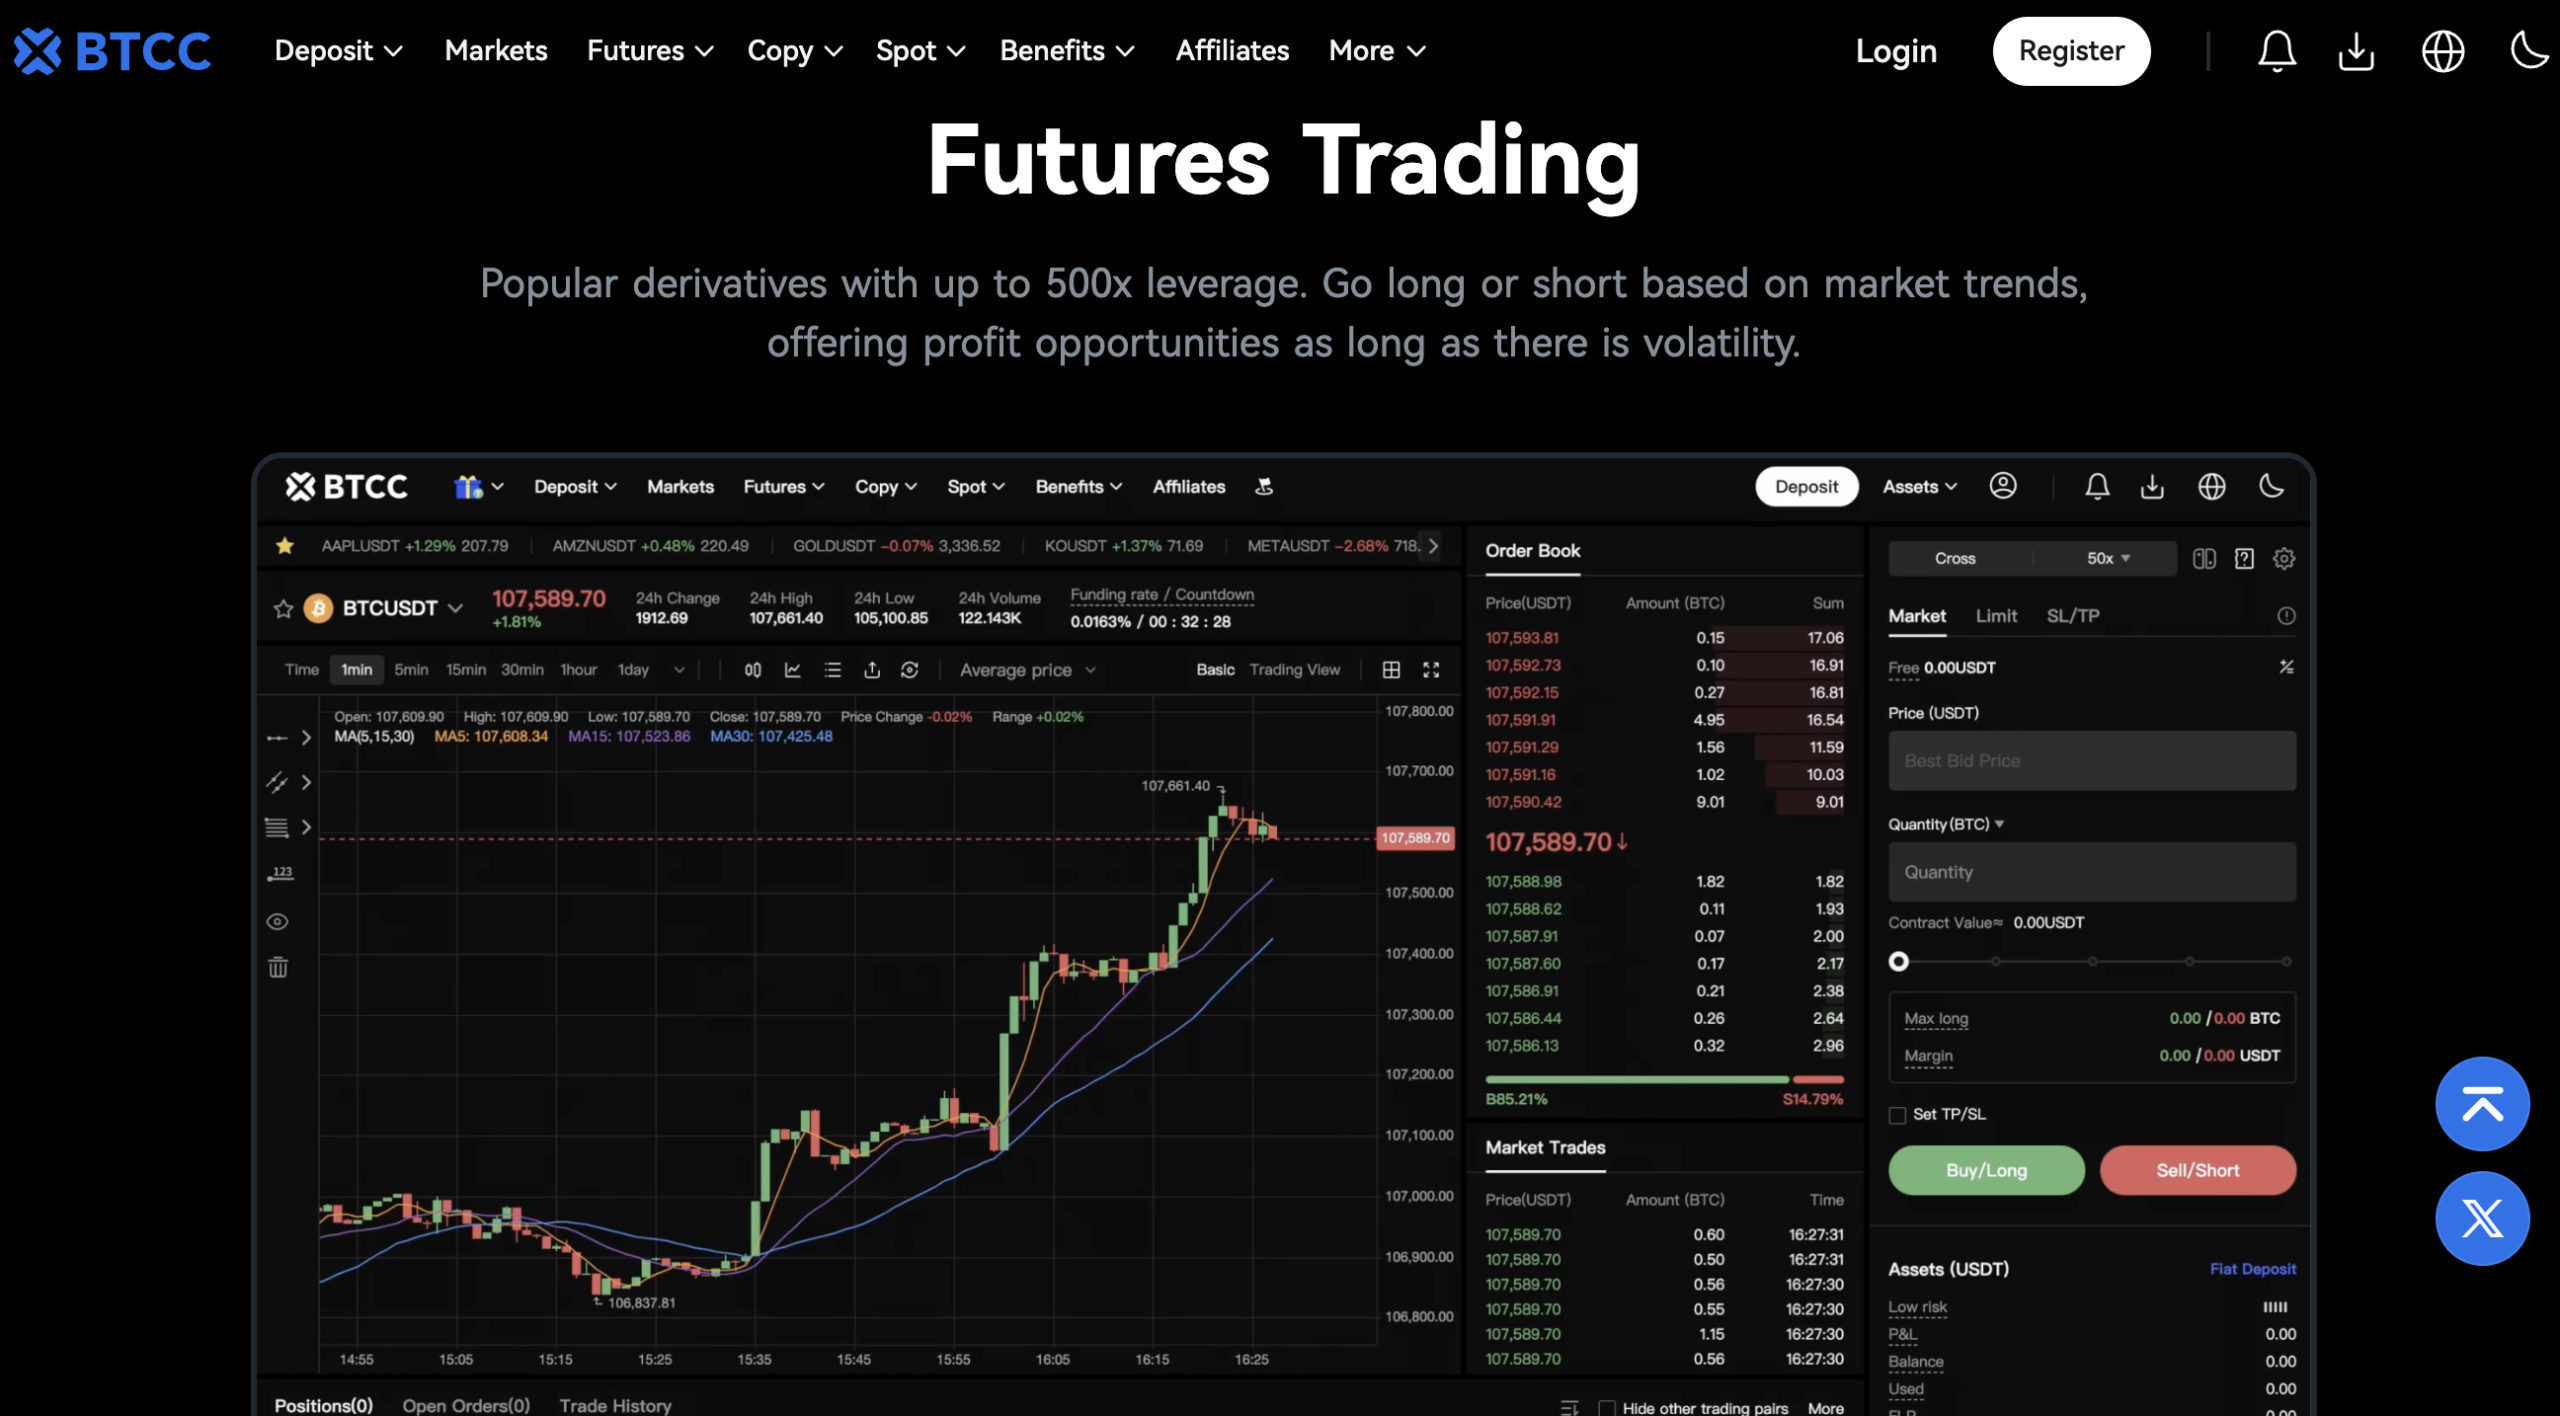Click the share/export icon on the chart toolbar

point(872,670)
